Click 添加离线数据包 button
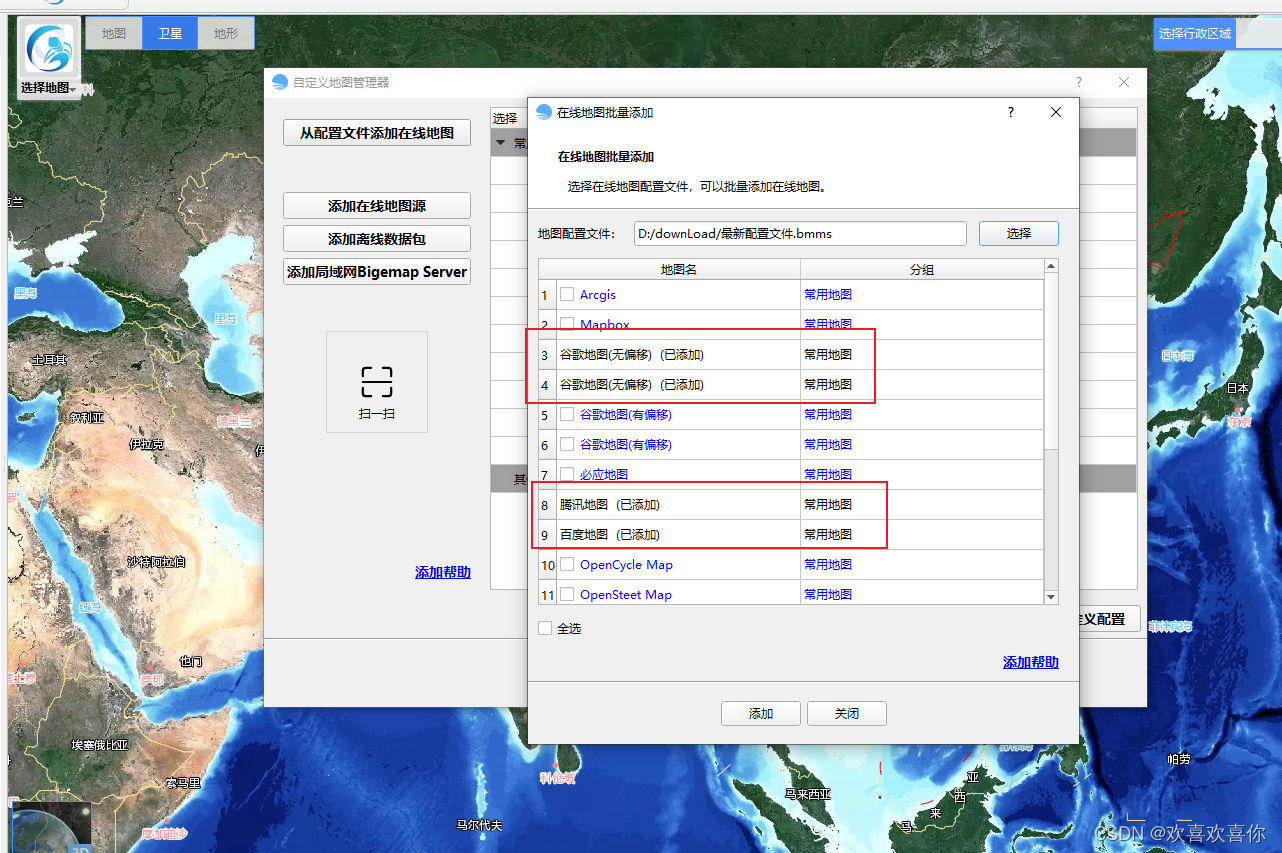Image resolution: width=1282 pixels, height=853 pixels. click(377, 239)
